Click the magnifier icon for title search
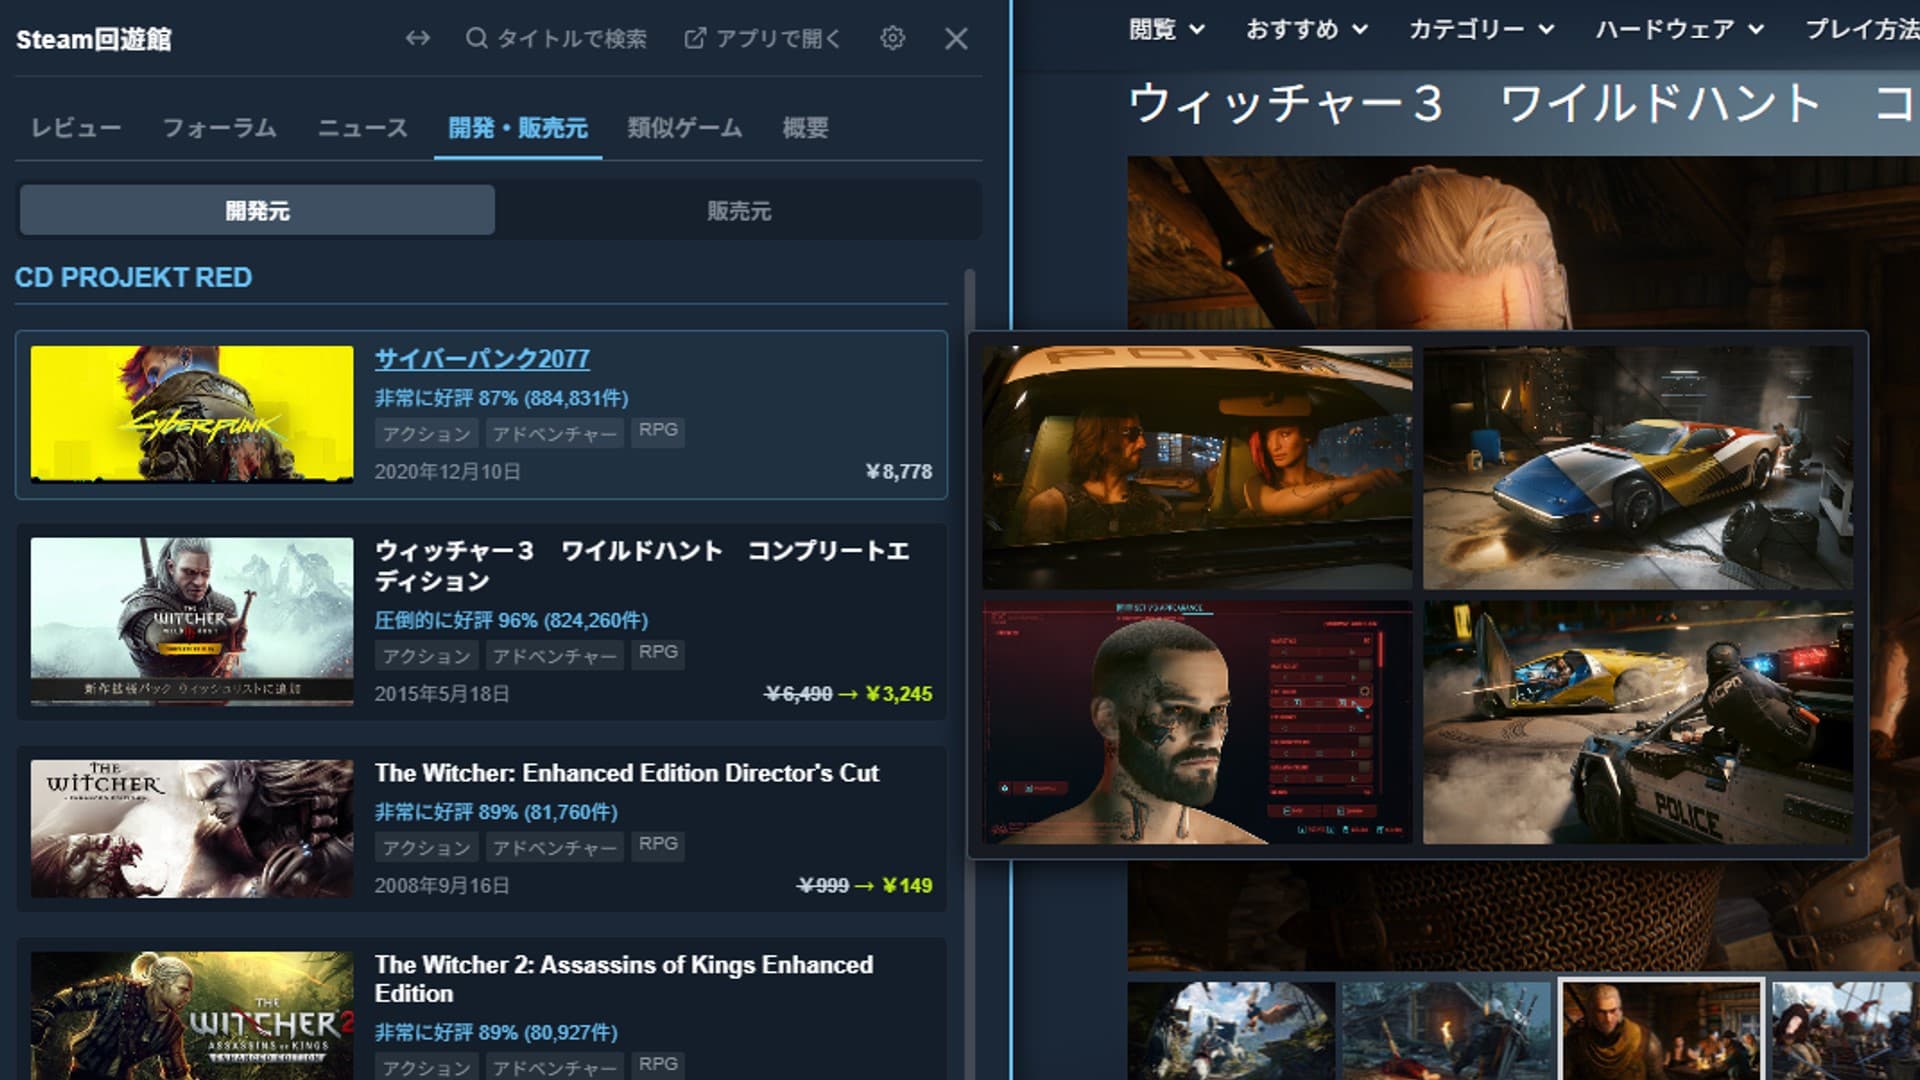 pyautogui.click(x=477, y=38)
